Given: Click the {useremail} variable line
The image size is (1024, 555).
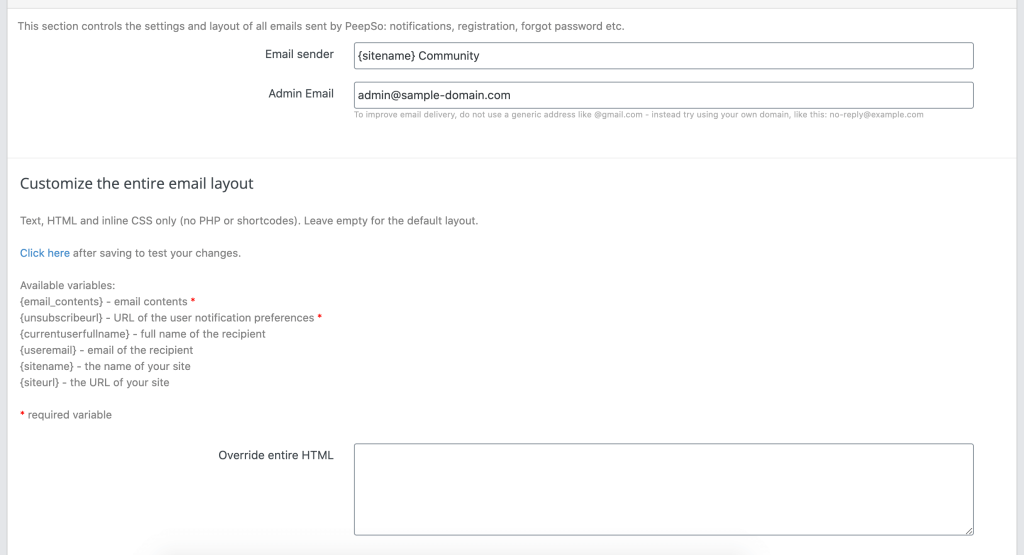Looking at the screenshot, I should (x=106, y=351).
